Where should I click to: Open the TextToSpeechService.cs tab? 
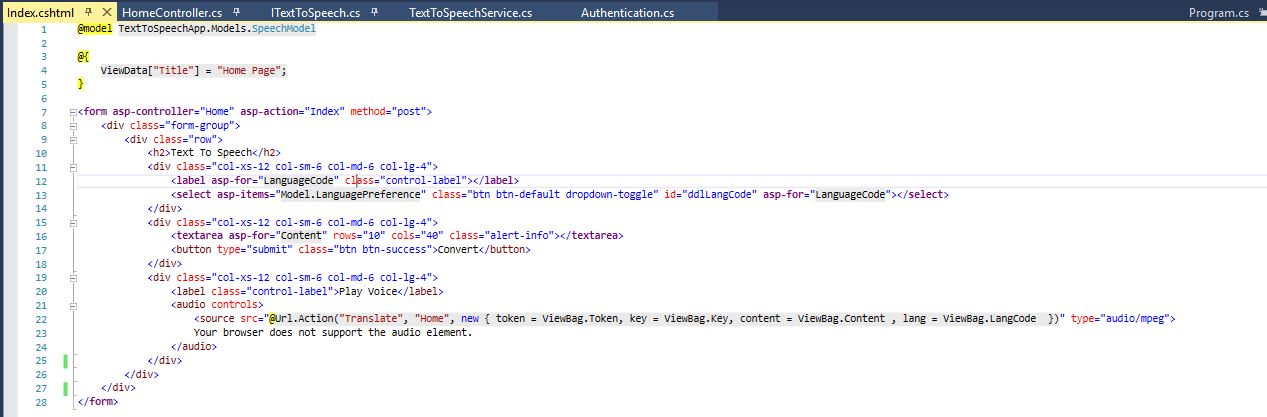point(470,13)
